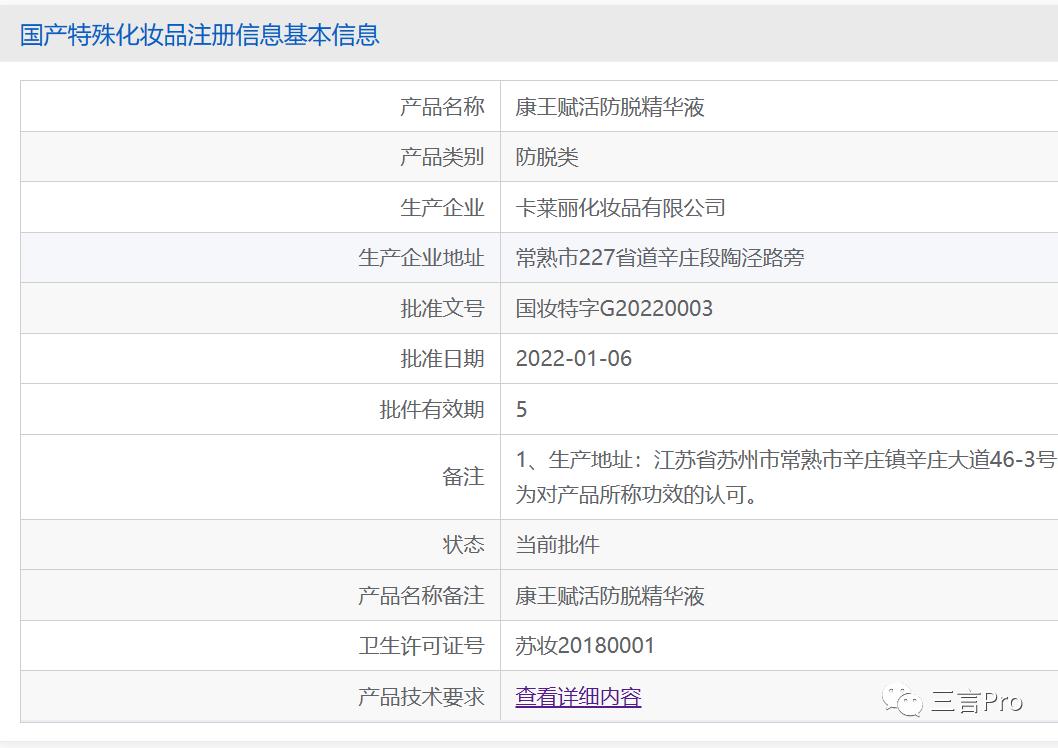1058x748 pixels.
Task: Click the 批准文号 row label
Action: tap(442, 308)
